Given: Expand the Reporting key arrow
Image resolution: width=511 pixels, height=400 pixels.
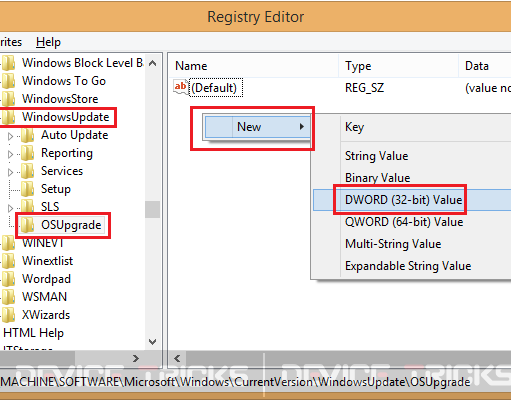Looking at the screenshot, I should click(10, 154).
